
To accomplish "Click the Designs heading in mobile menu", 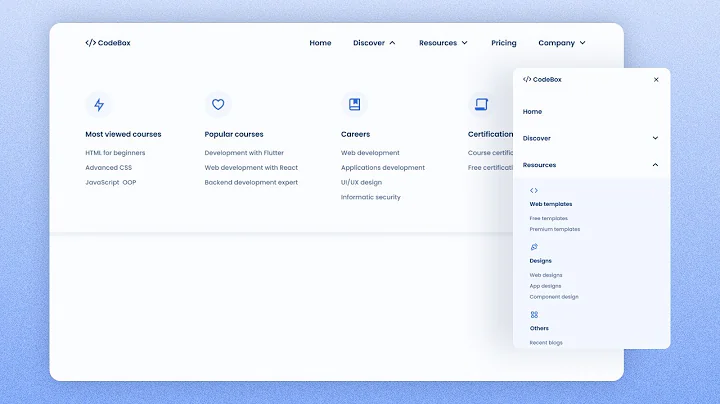I will [x=540, y=261].
